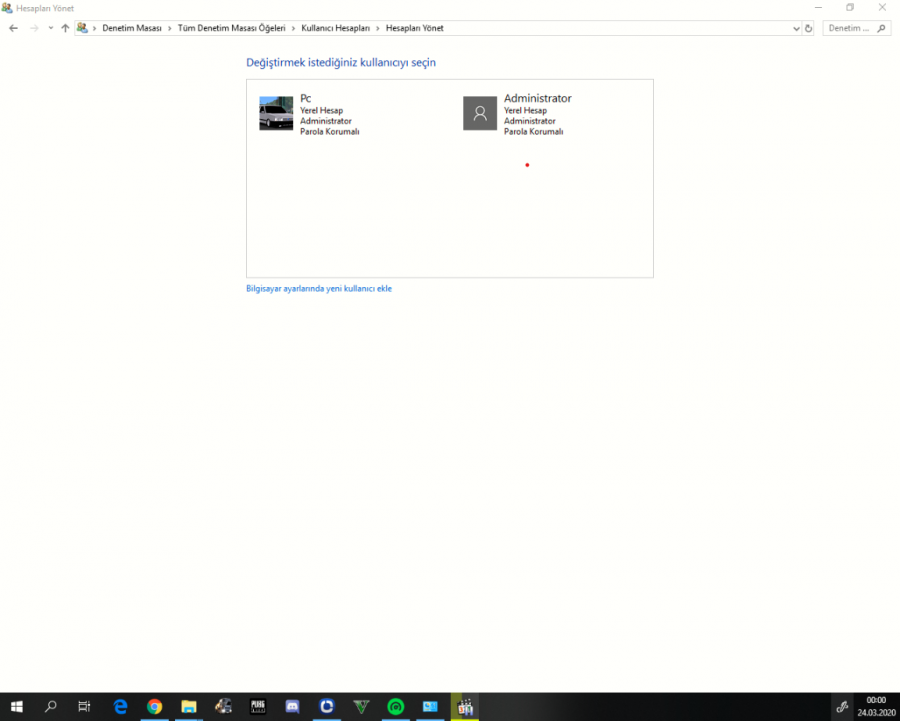
Task: Select the Pc account car picture
Action: 276,113
